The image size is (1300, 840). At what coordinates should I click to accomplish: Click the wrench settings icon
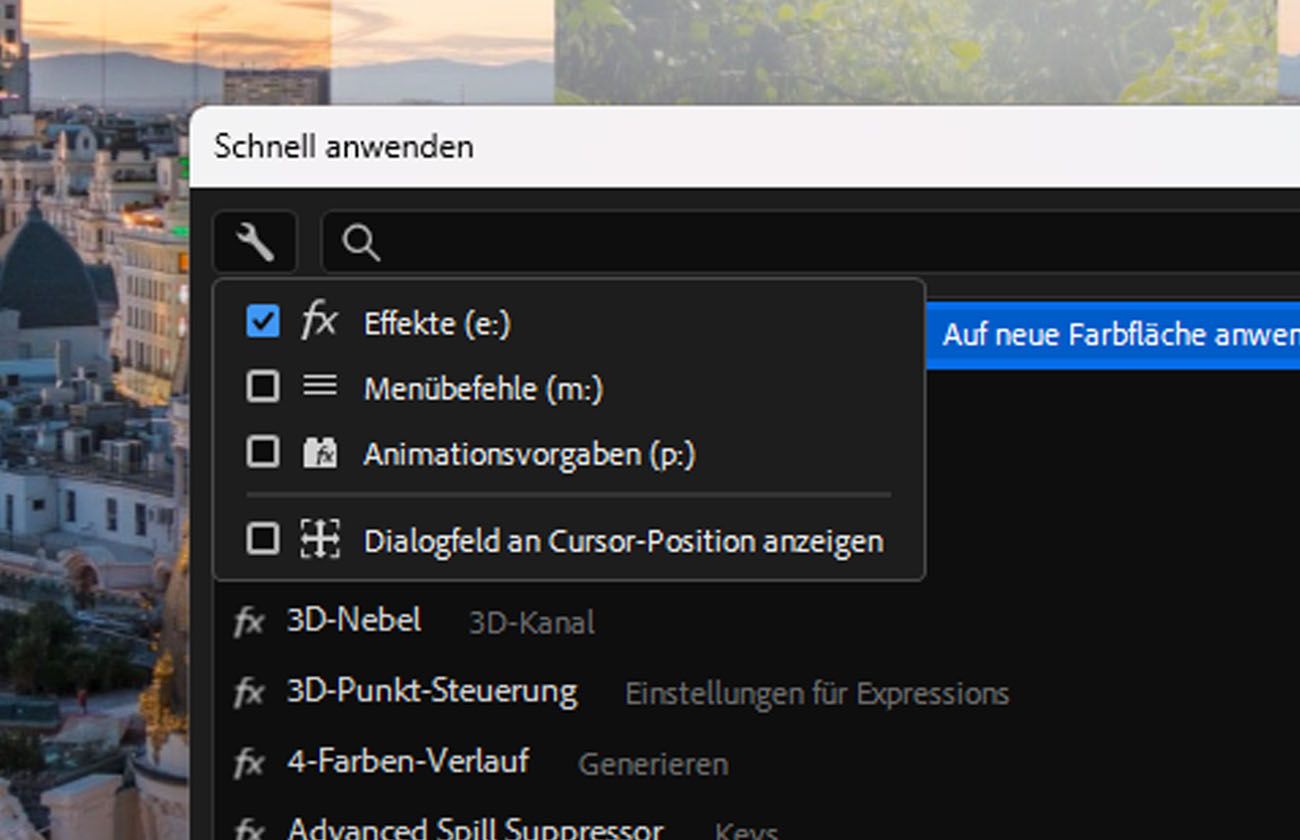pyautogui.click(x=255, y=242)
